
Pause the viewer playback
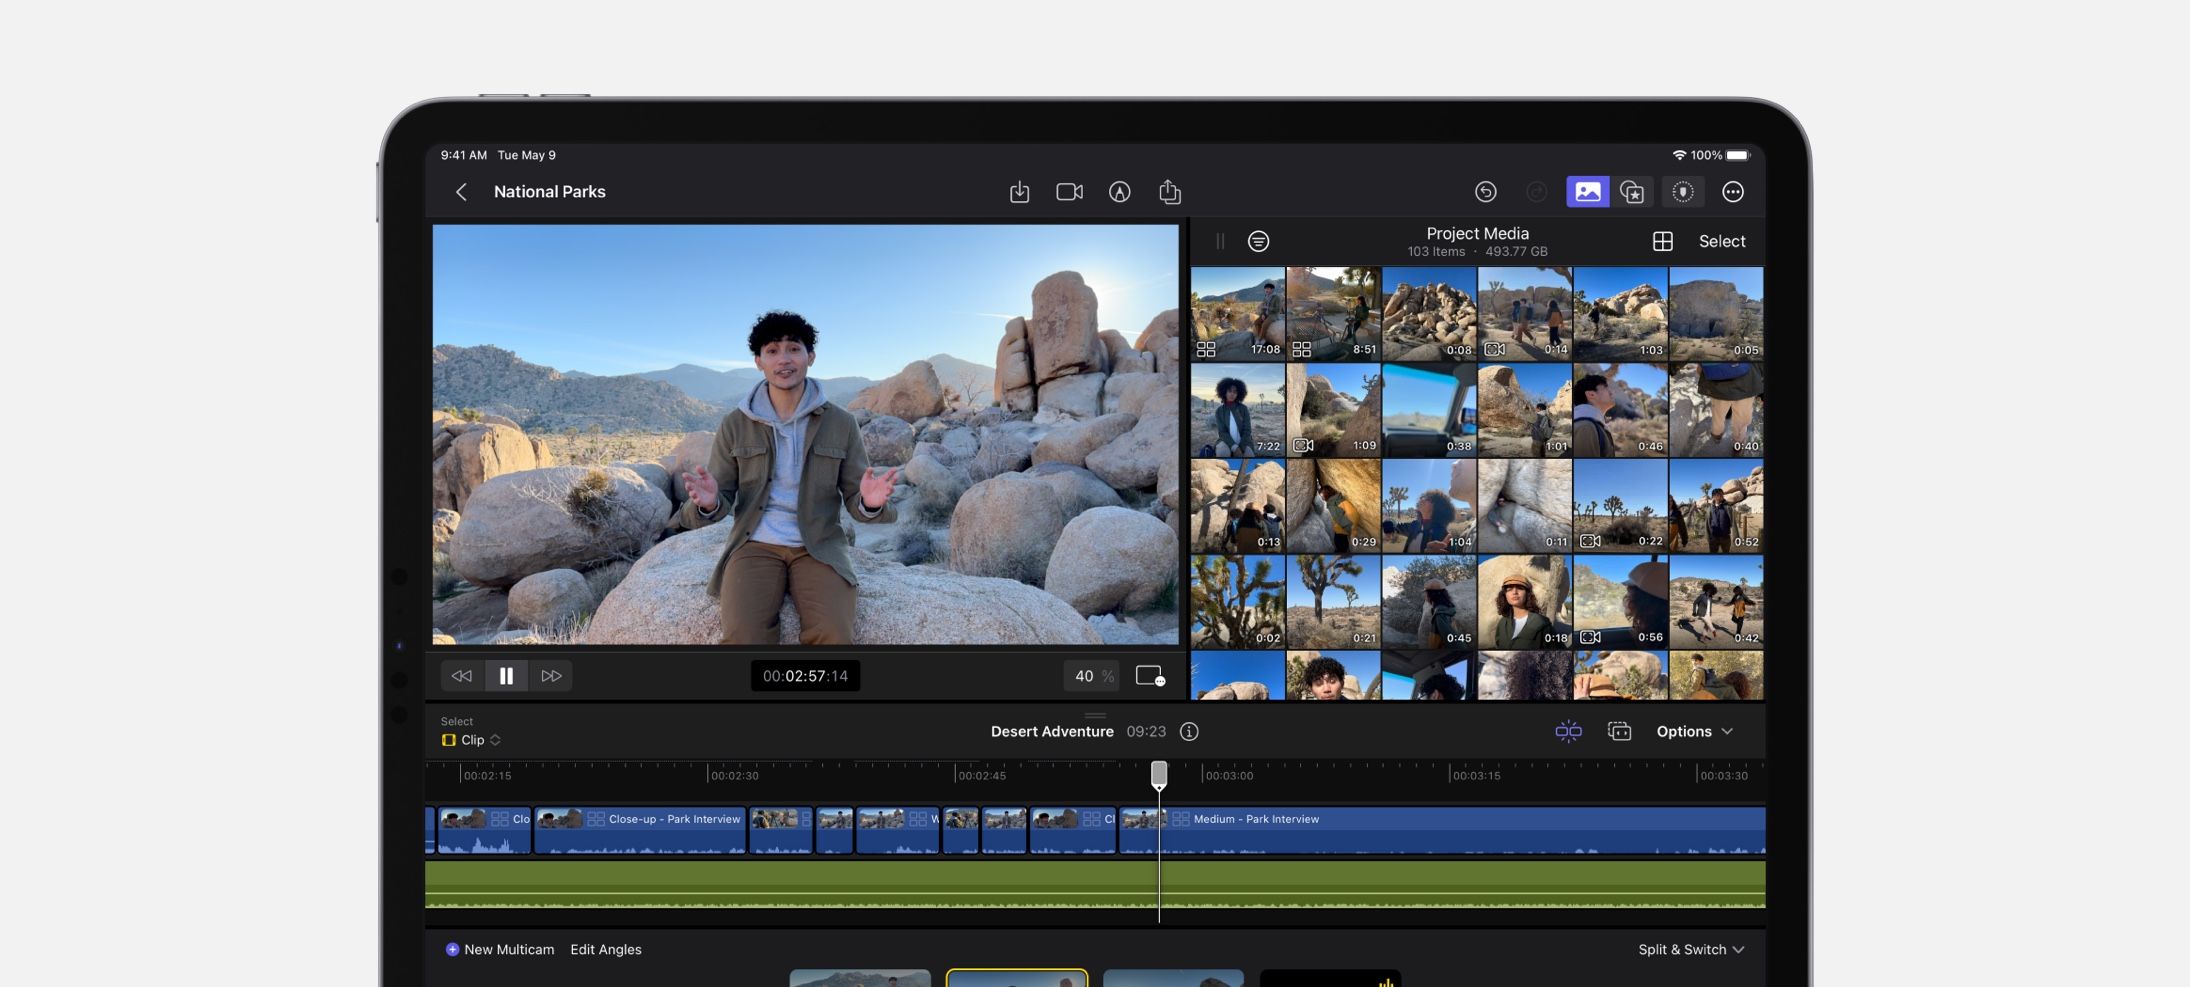coord(506,676)
